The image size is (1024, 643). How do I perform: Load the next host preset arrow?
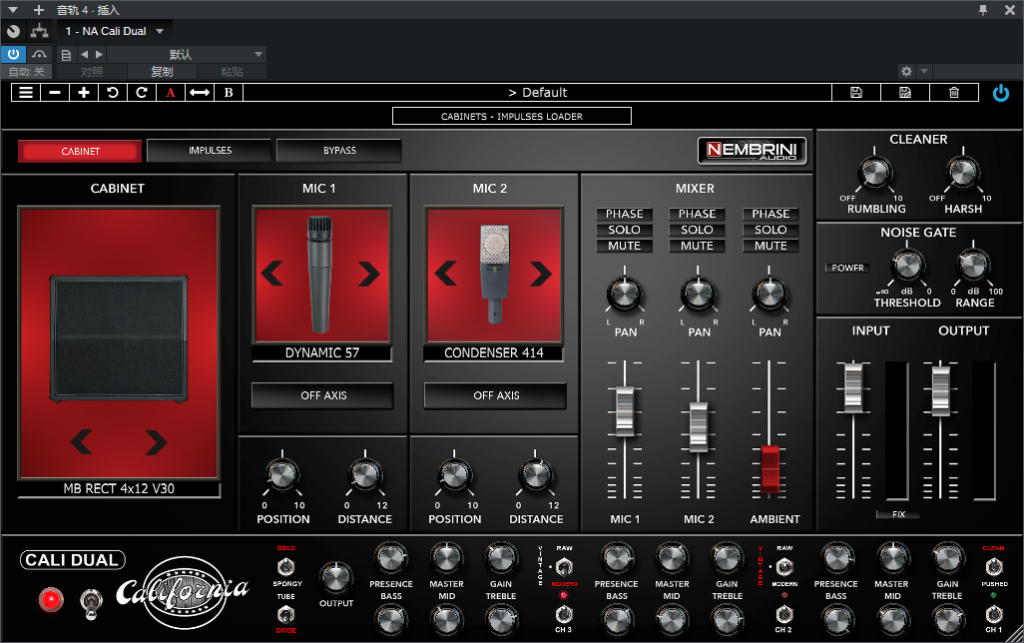pos(99,55)
